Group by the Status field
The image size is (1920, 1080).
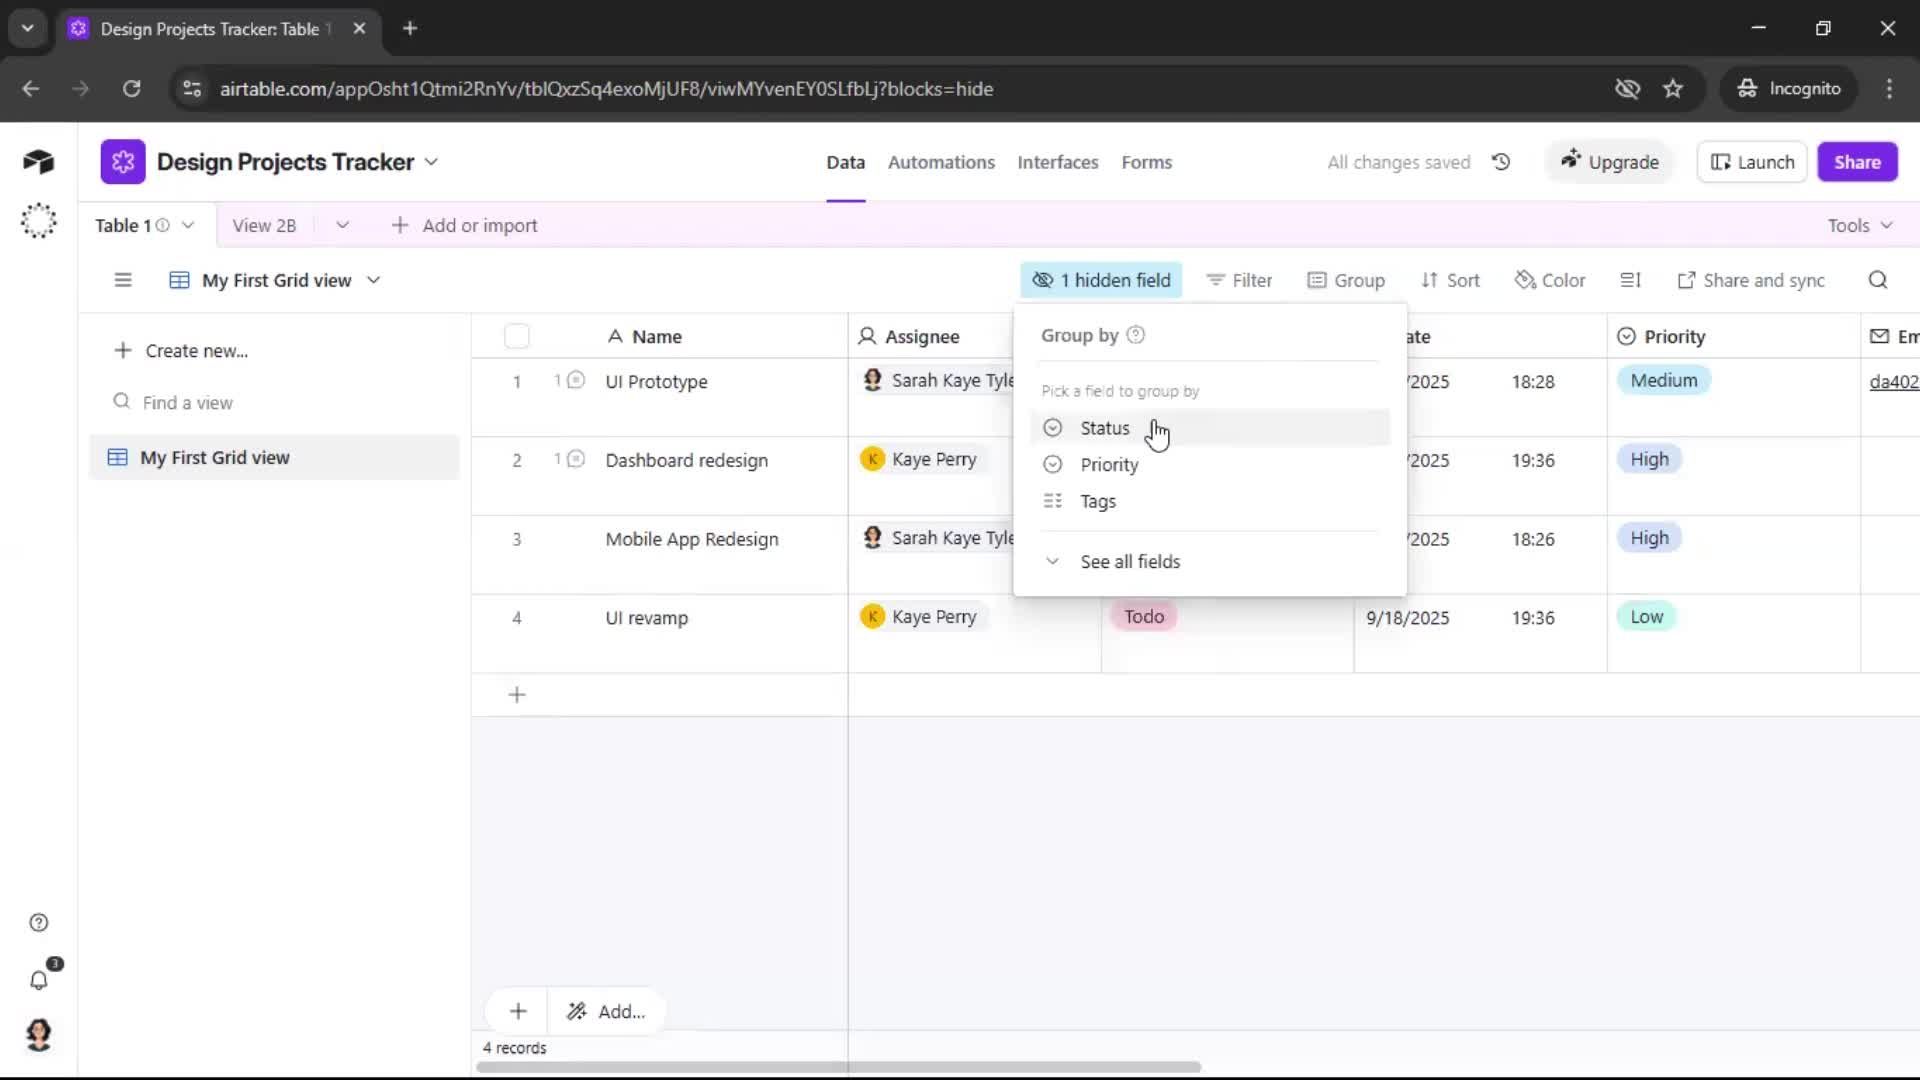tap(1210, 428)
